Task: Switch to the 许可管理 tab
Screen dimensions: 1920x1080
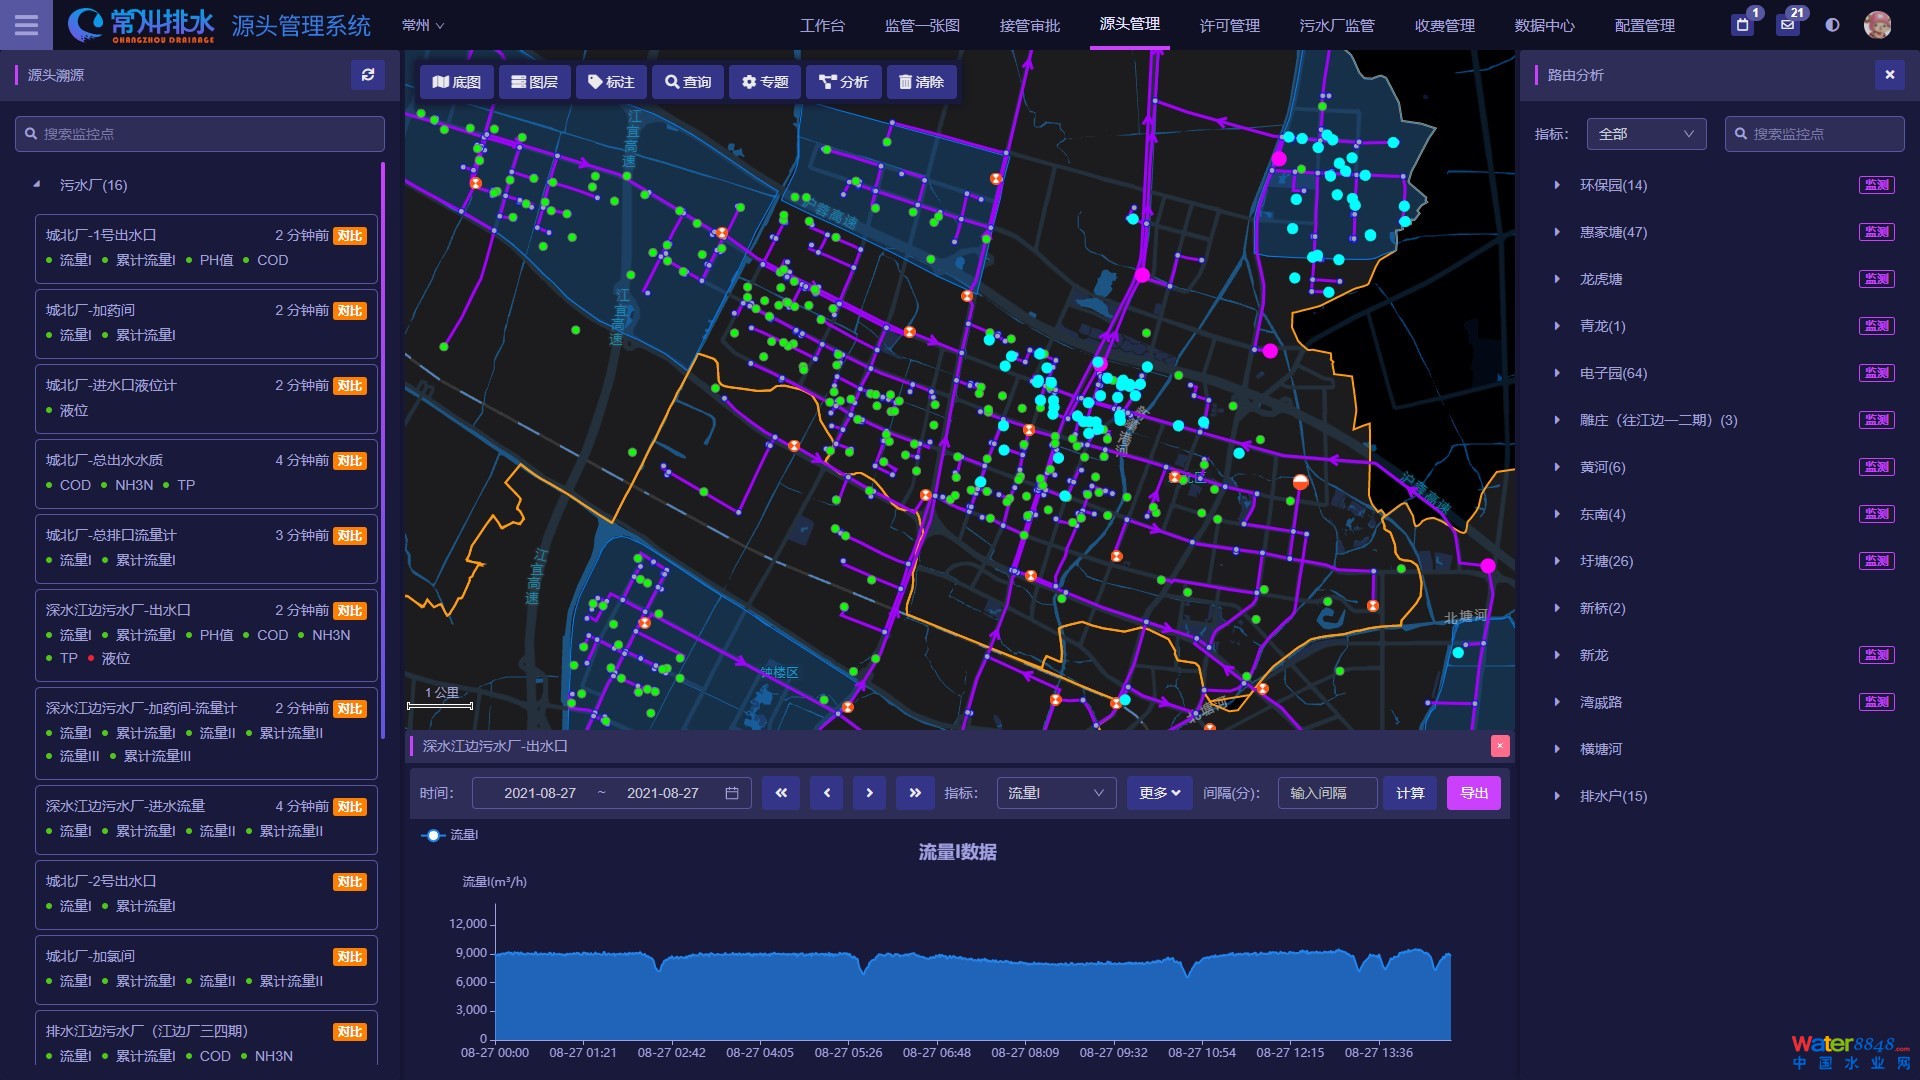Action: (1229, 25)
